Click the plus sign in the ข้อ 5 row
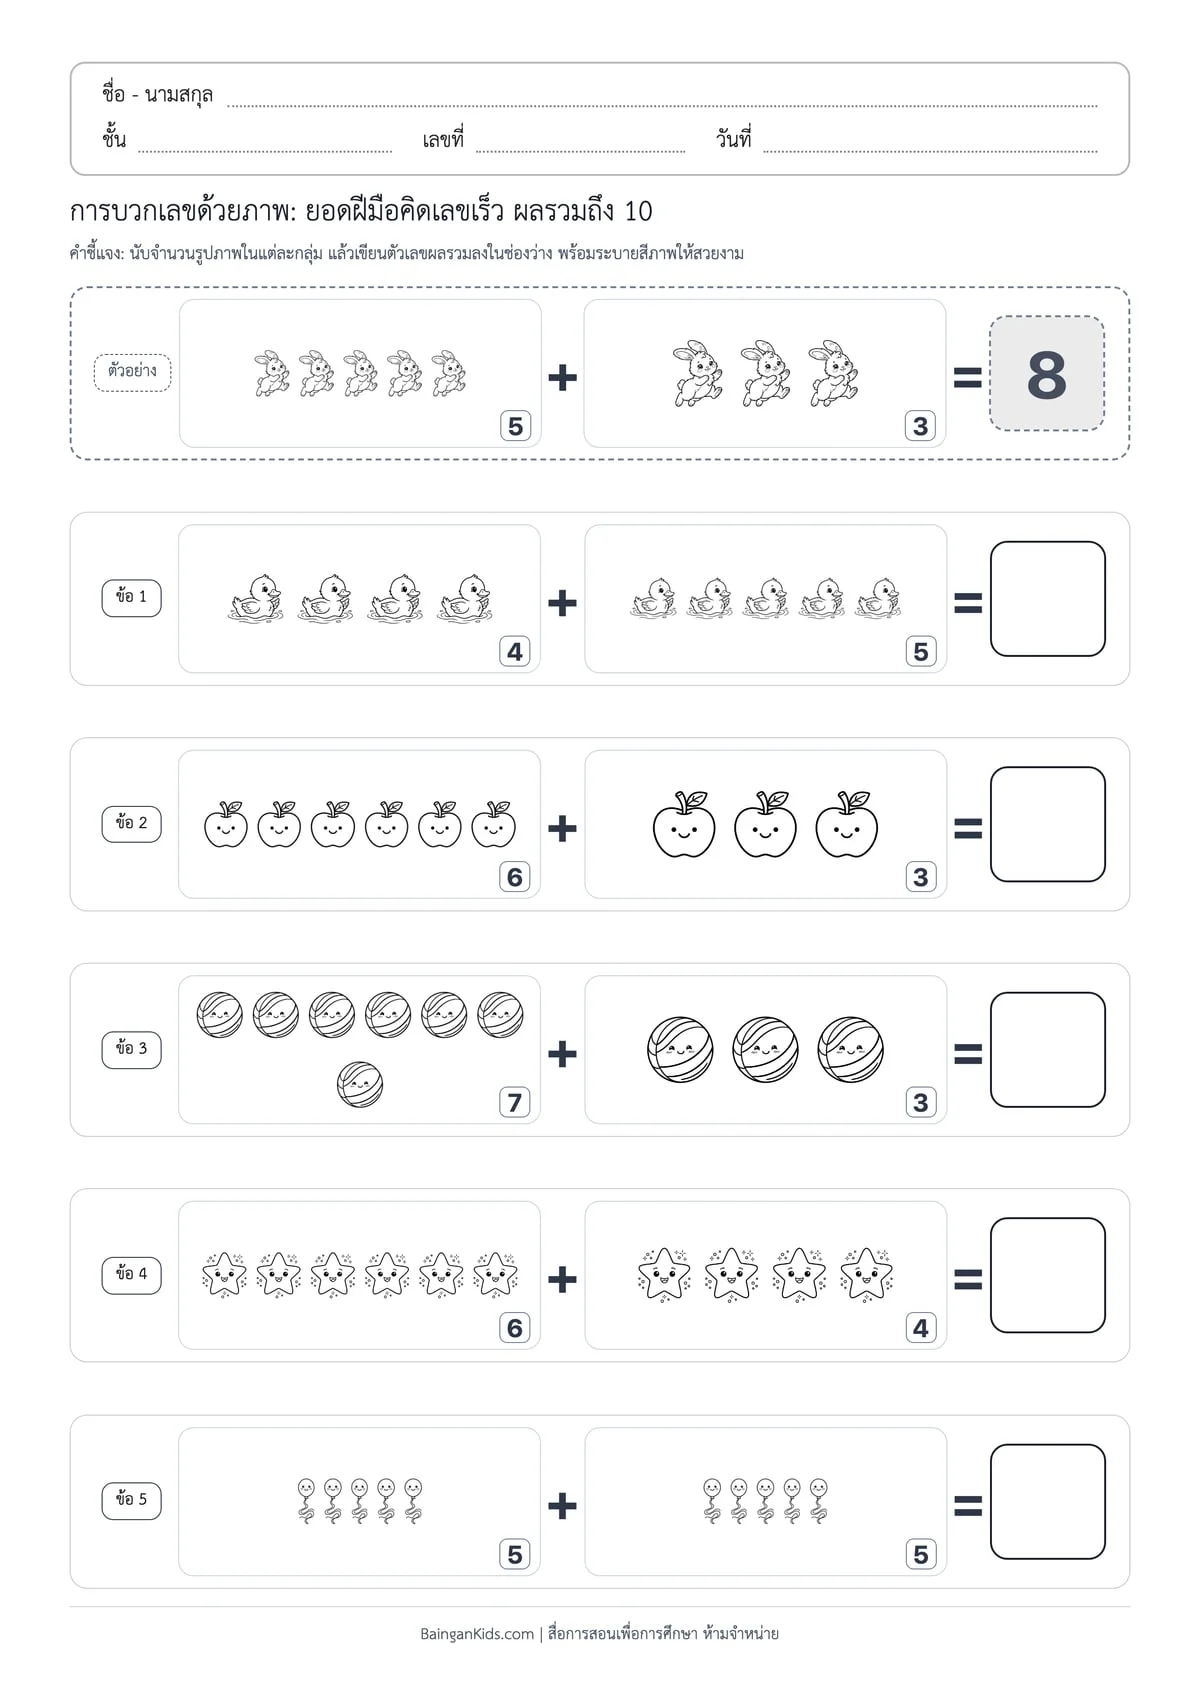This screenshot has height=1697, width=1200. [x=562, y=1505]
